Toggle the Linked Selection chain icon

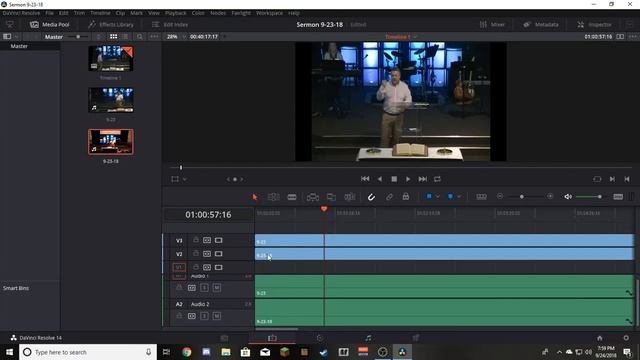[389, 197]
